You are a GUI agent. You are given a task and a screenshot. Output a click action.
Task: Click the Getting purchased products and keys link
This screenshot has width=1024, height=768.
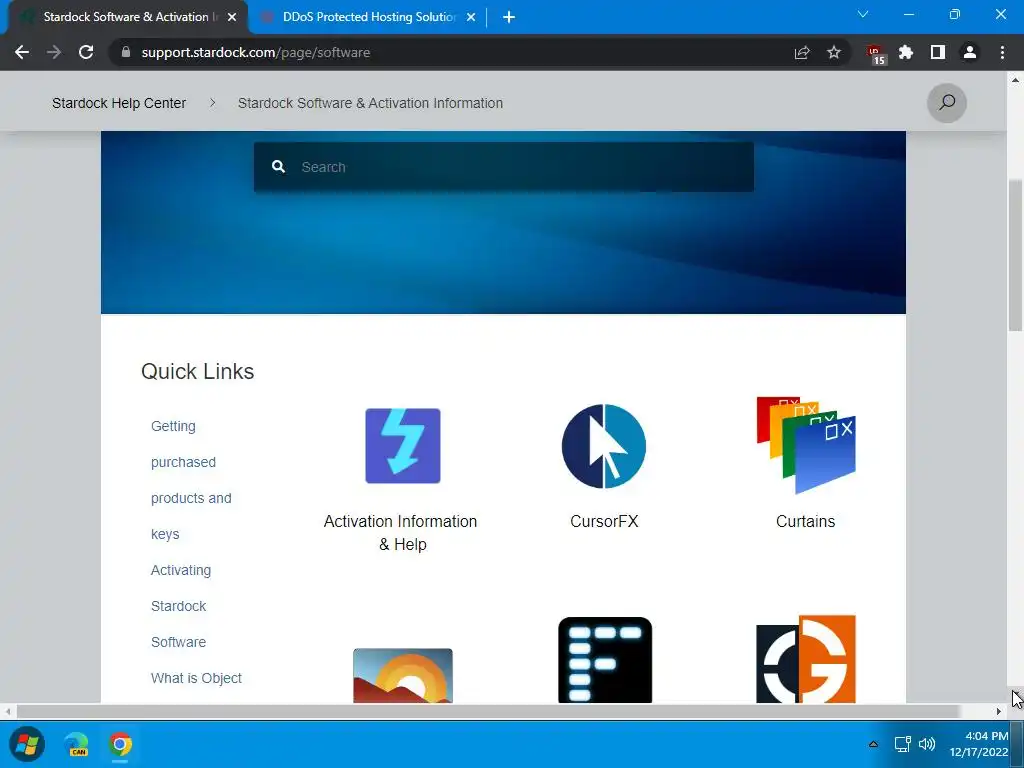(191, 480)
